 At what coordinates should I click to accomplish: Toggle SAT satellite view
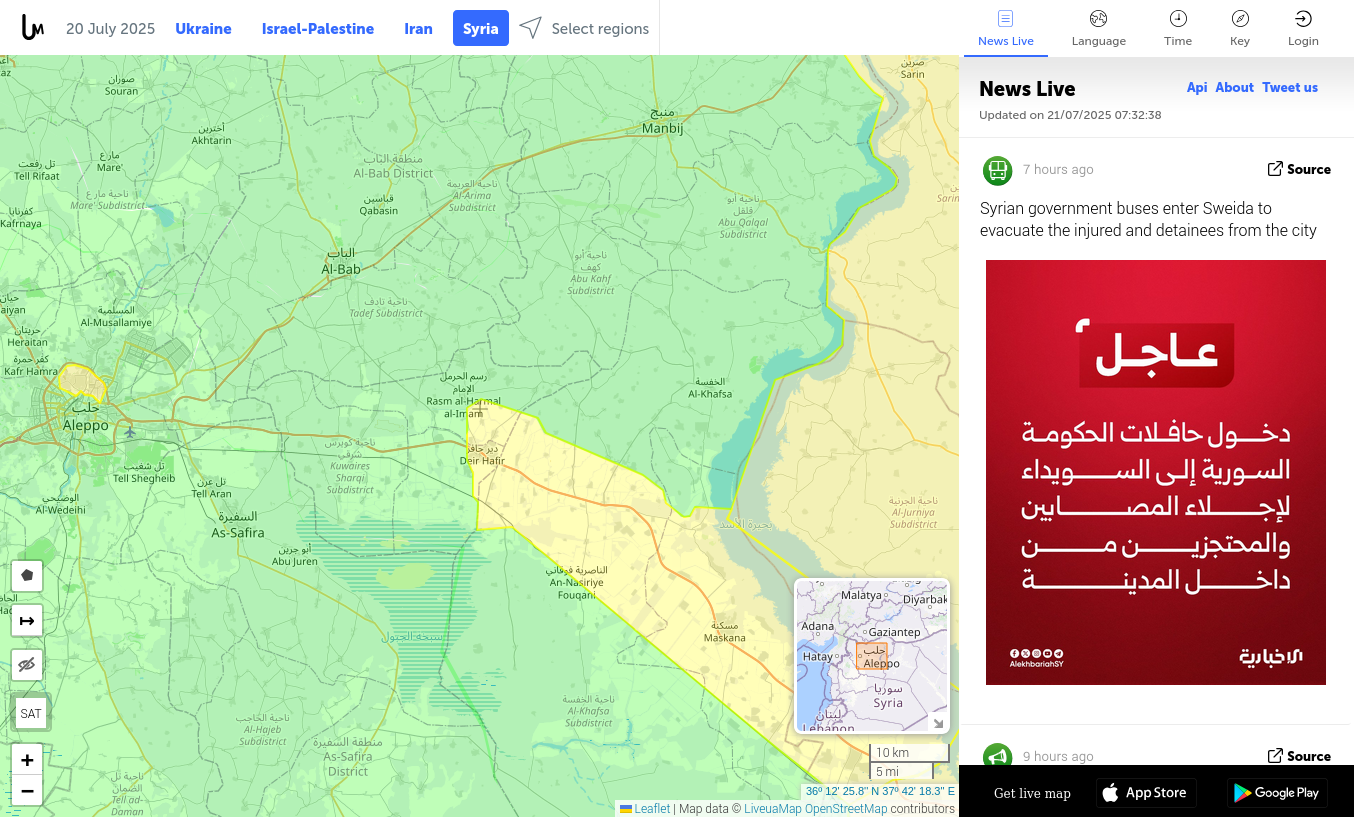click(31, 713)
